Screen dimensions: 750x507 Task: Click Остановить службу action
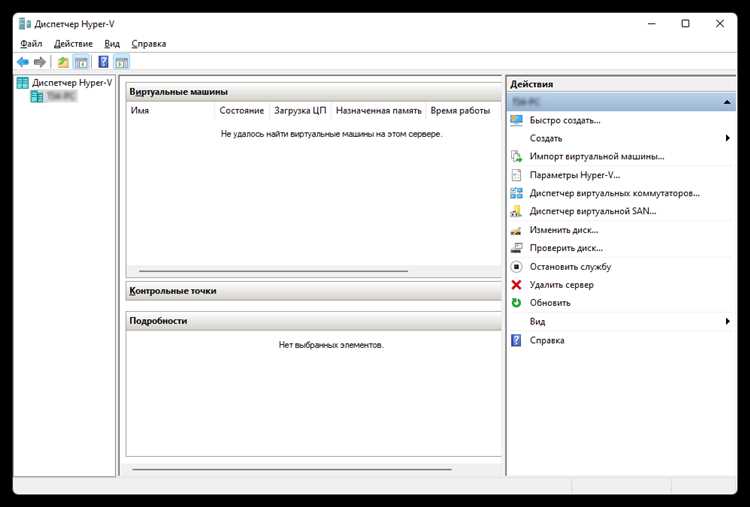tap(571, 266)
